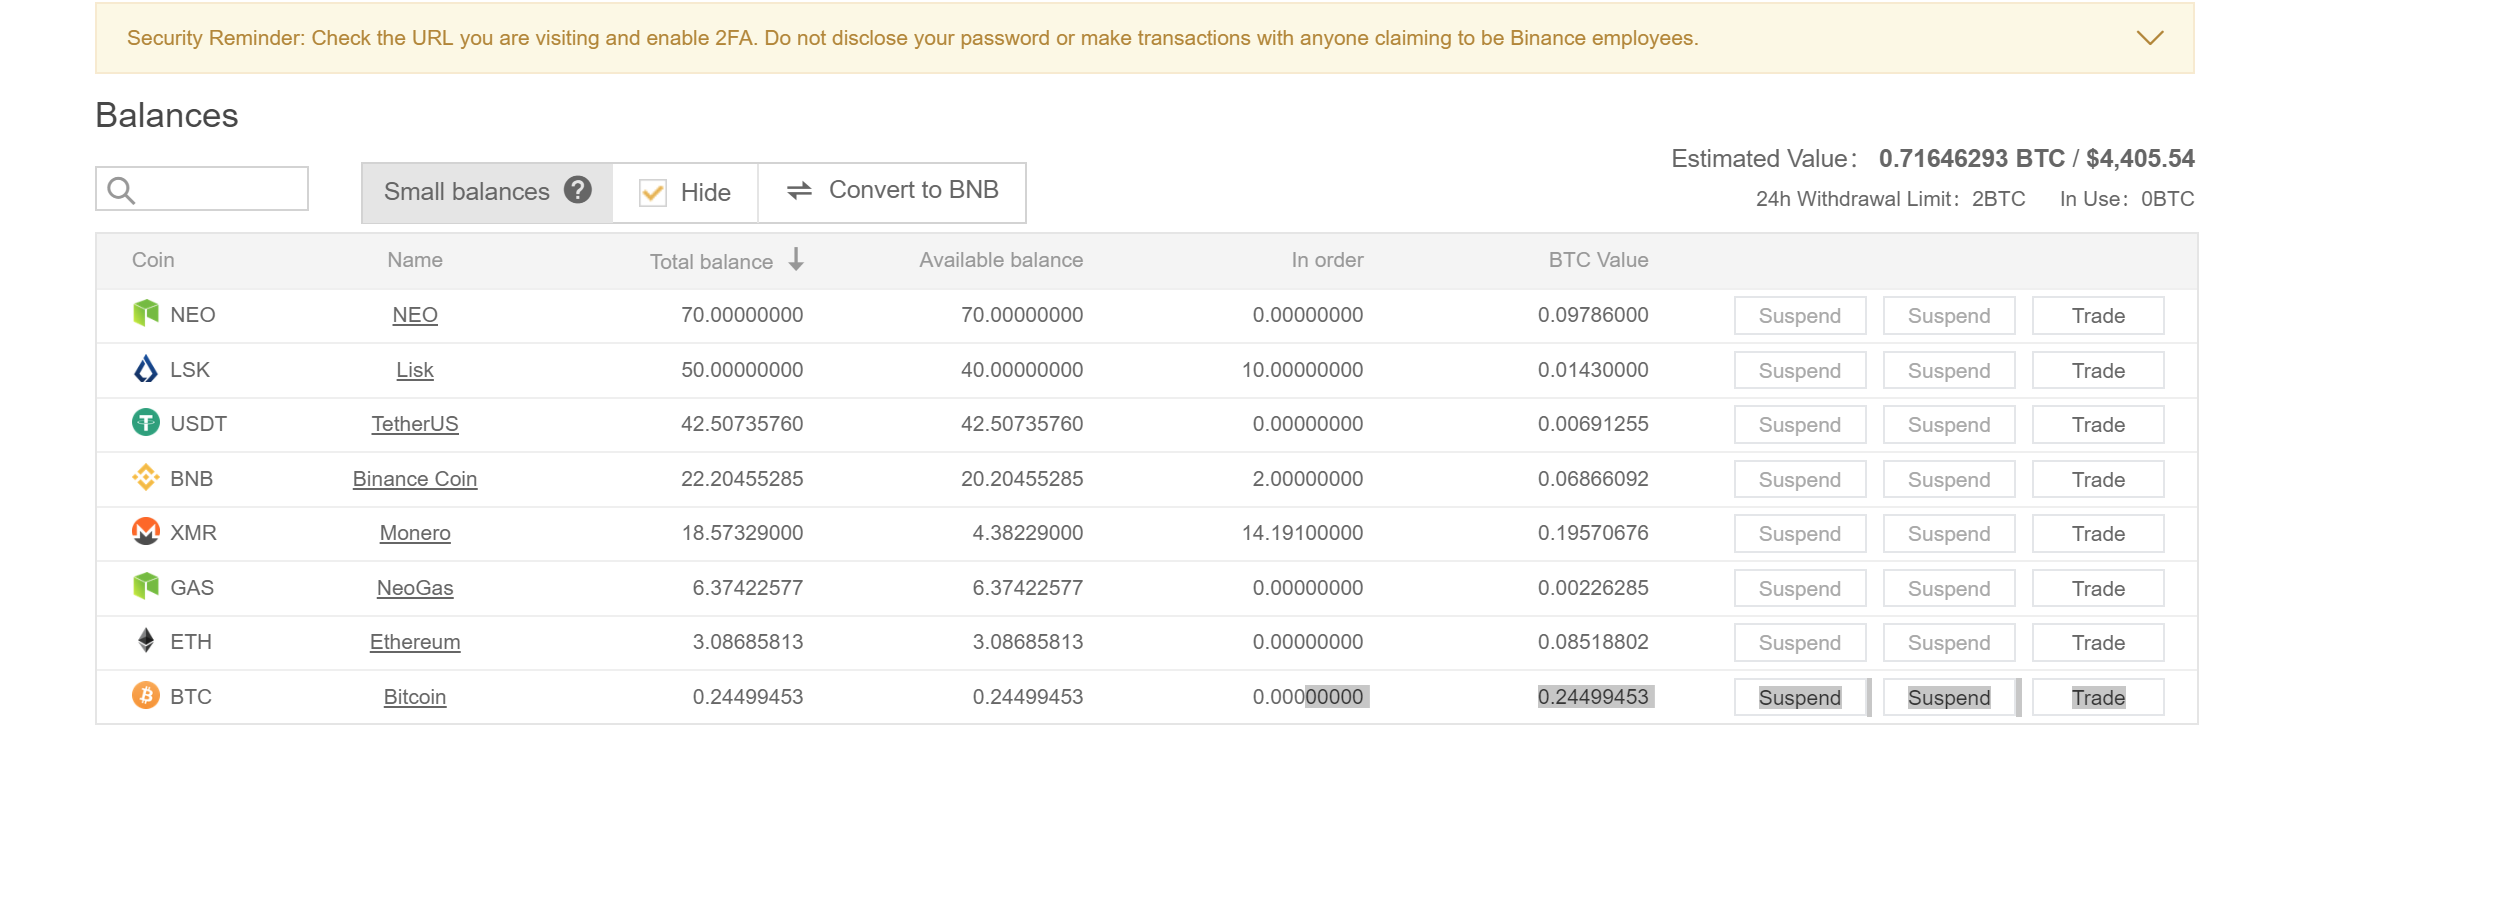Open the Lisk name link
The width and height of the screenshot is (2519, 899).
pos(415,370)
